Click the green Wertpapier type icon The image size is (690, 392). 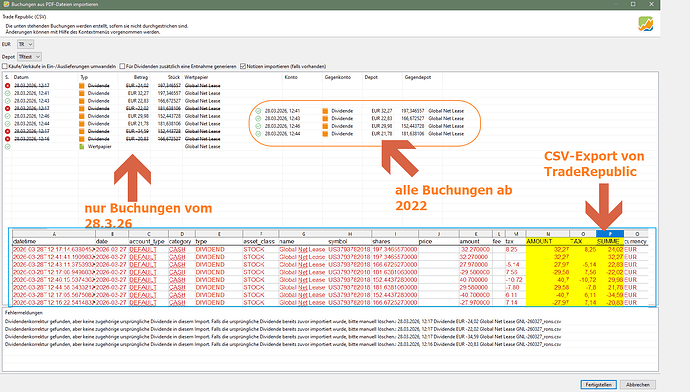[81, 147]
